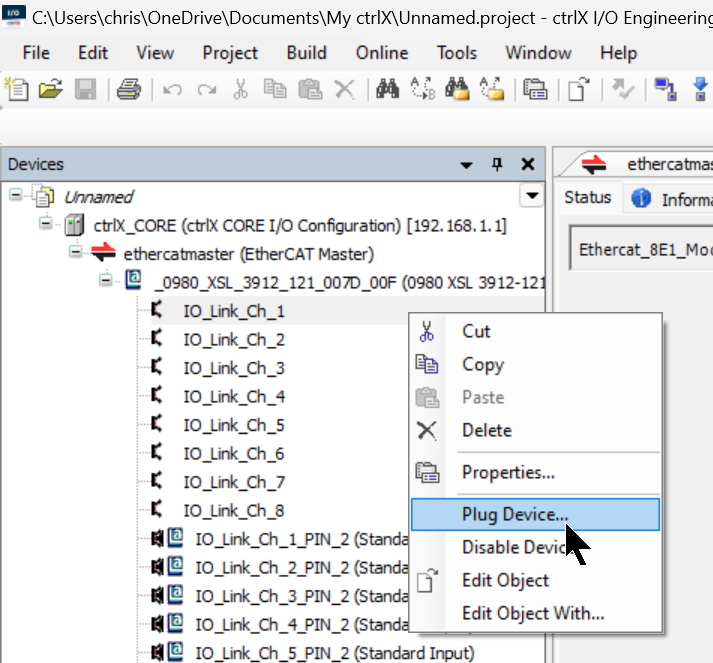Click the Properties toolbar icon
Image resolution: width=713 pixels, height=663 pixels.
tap(535, 89)
